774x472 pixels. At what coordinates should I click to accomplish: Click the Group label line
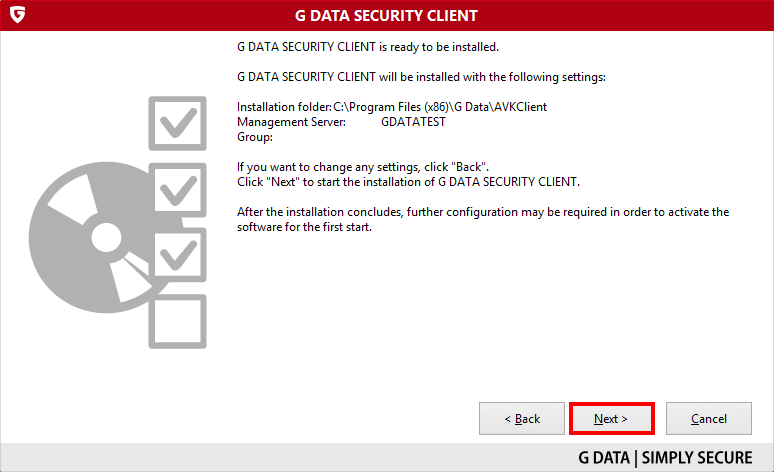click(x=255, y=137)
